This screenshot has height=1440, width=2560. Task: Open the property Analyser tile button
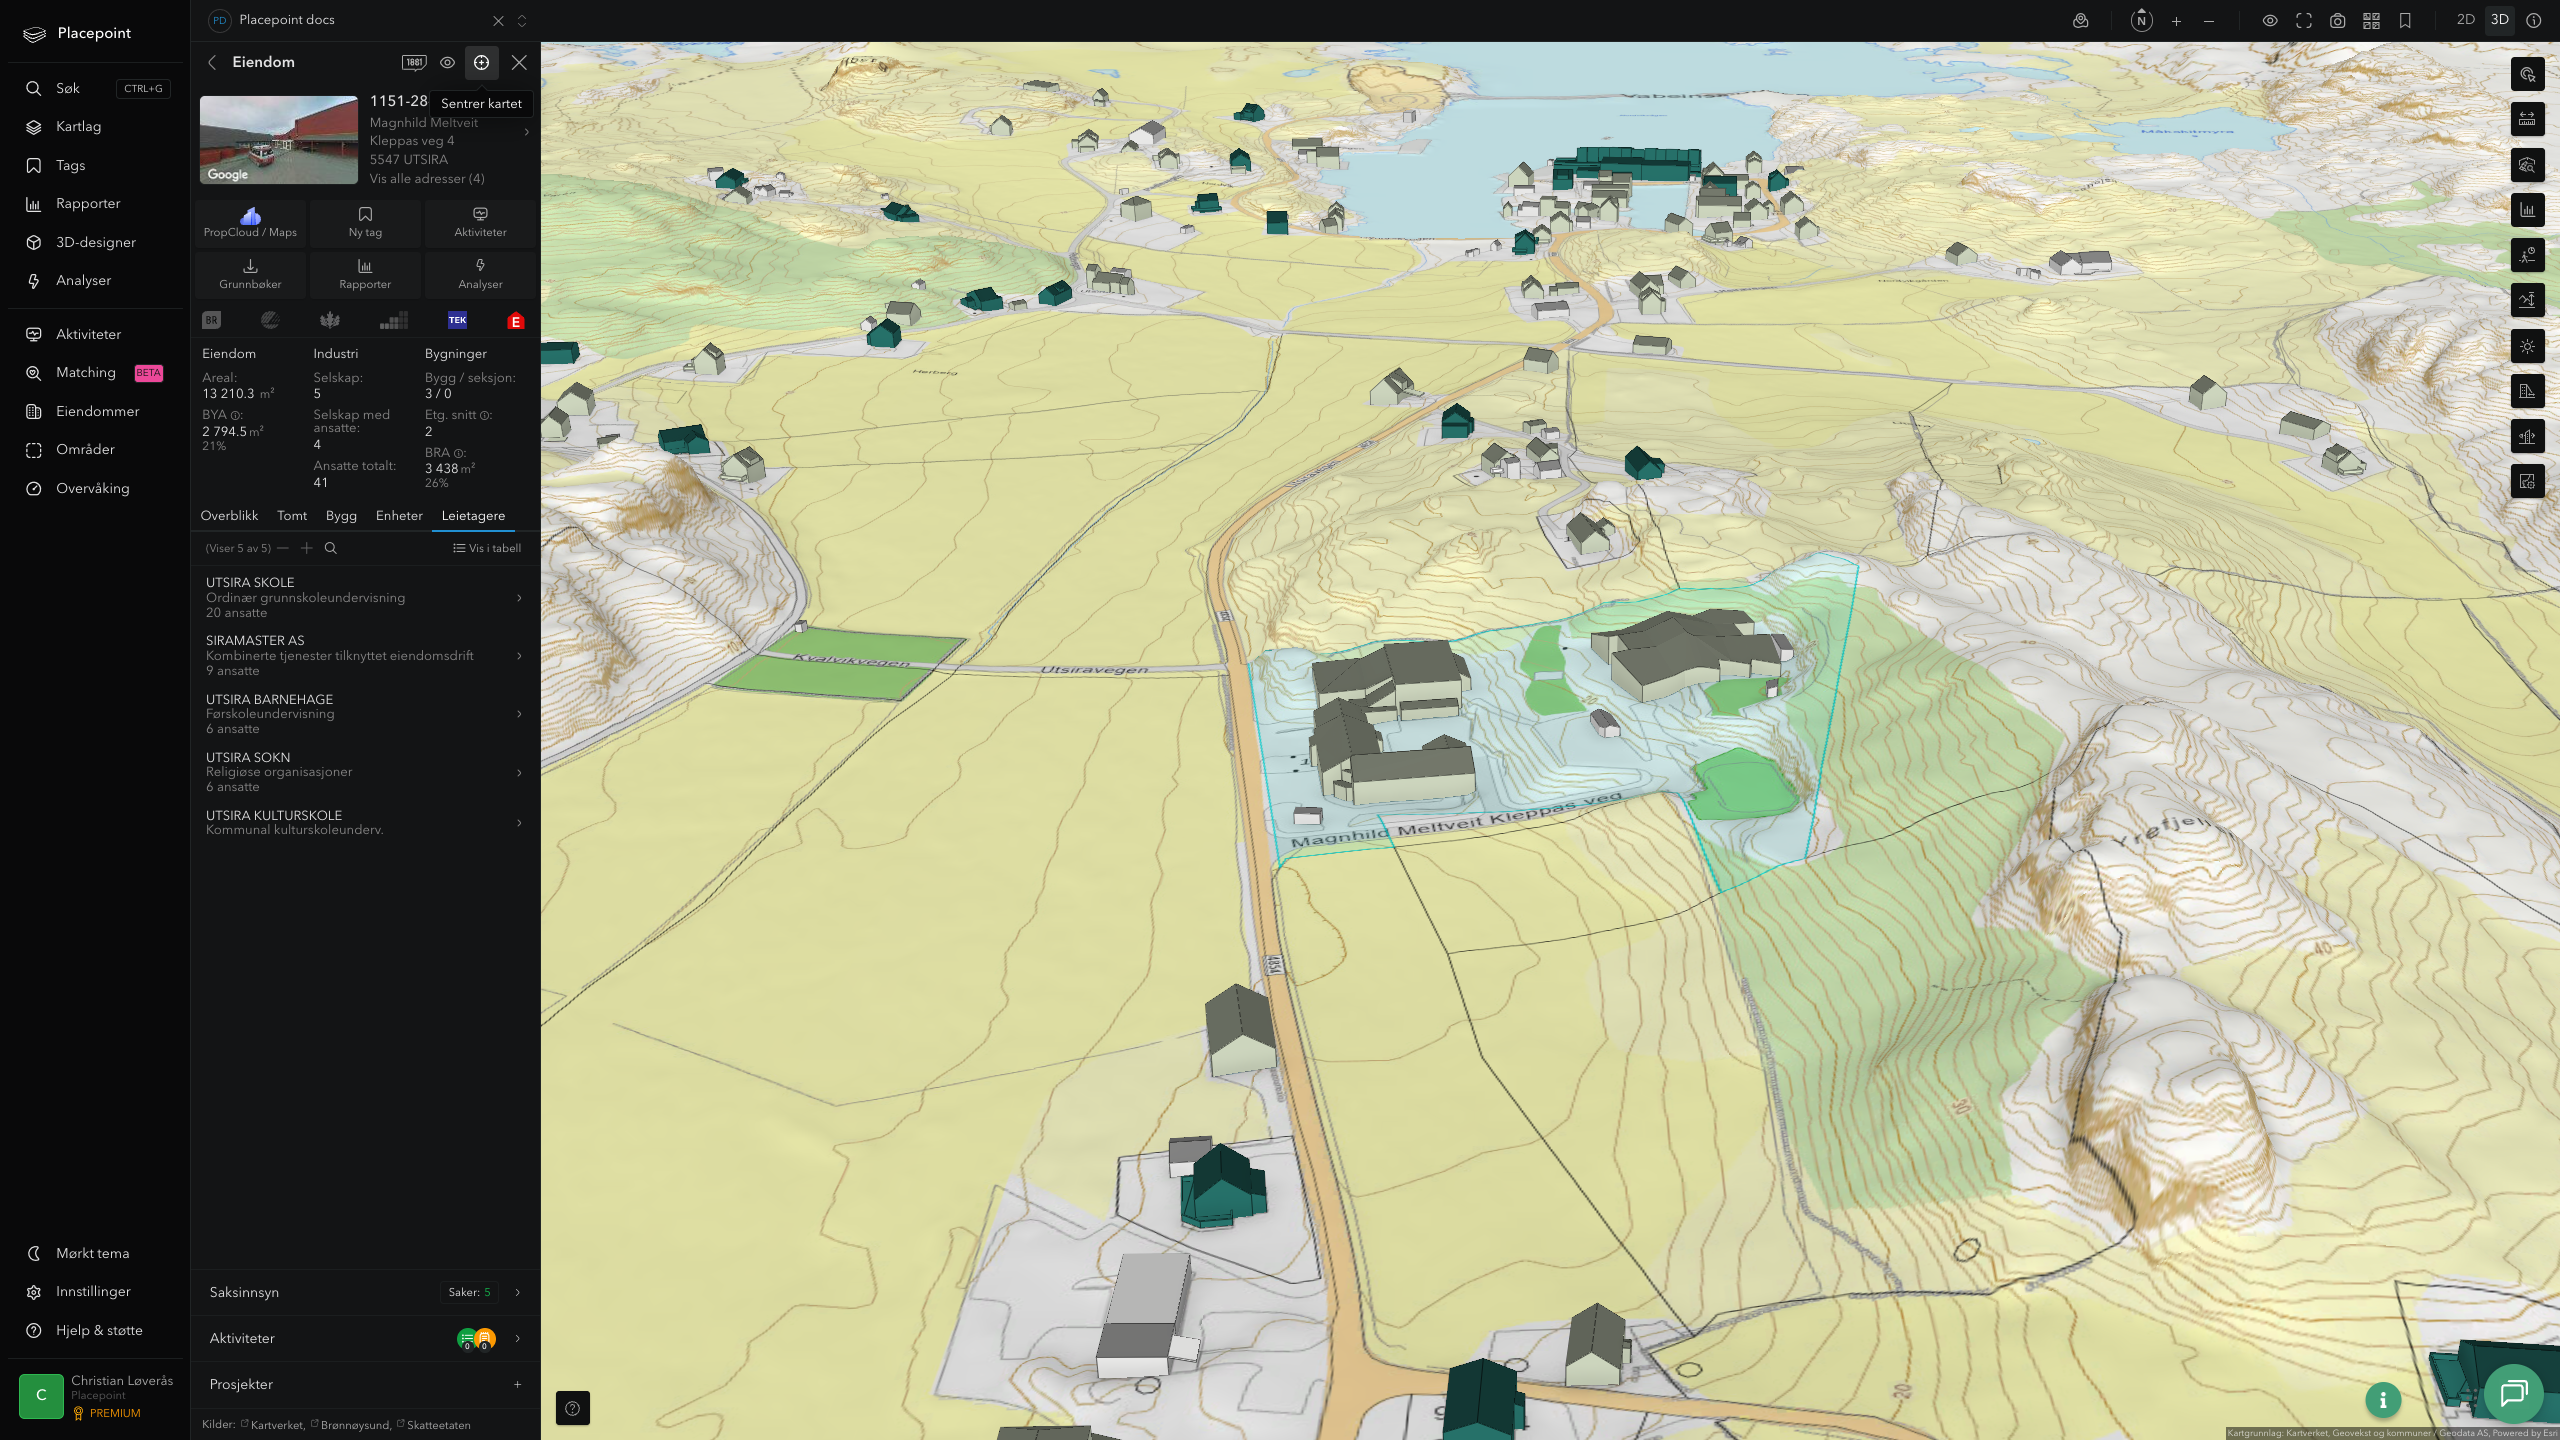point(480,274)
